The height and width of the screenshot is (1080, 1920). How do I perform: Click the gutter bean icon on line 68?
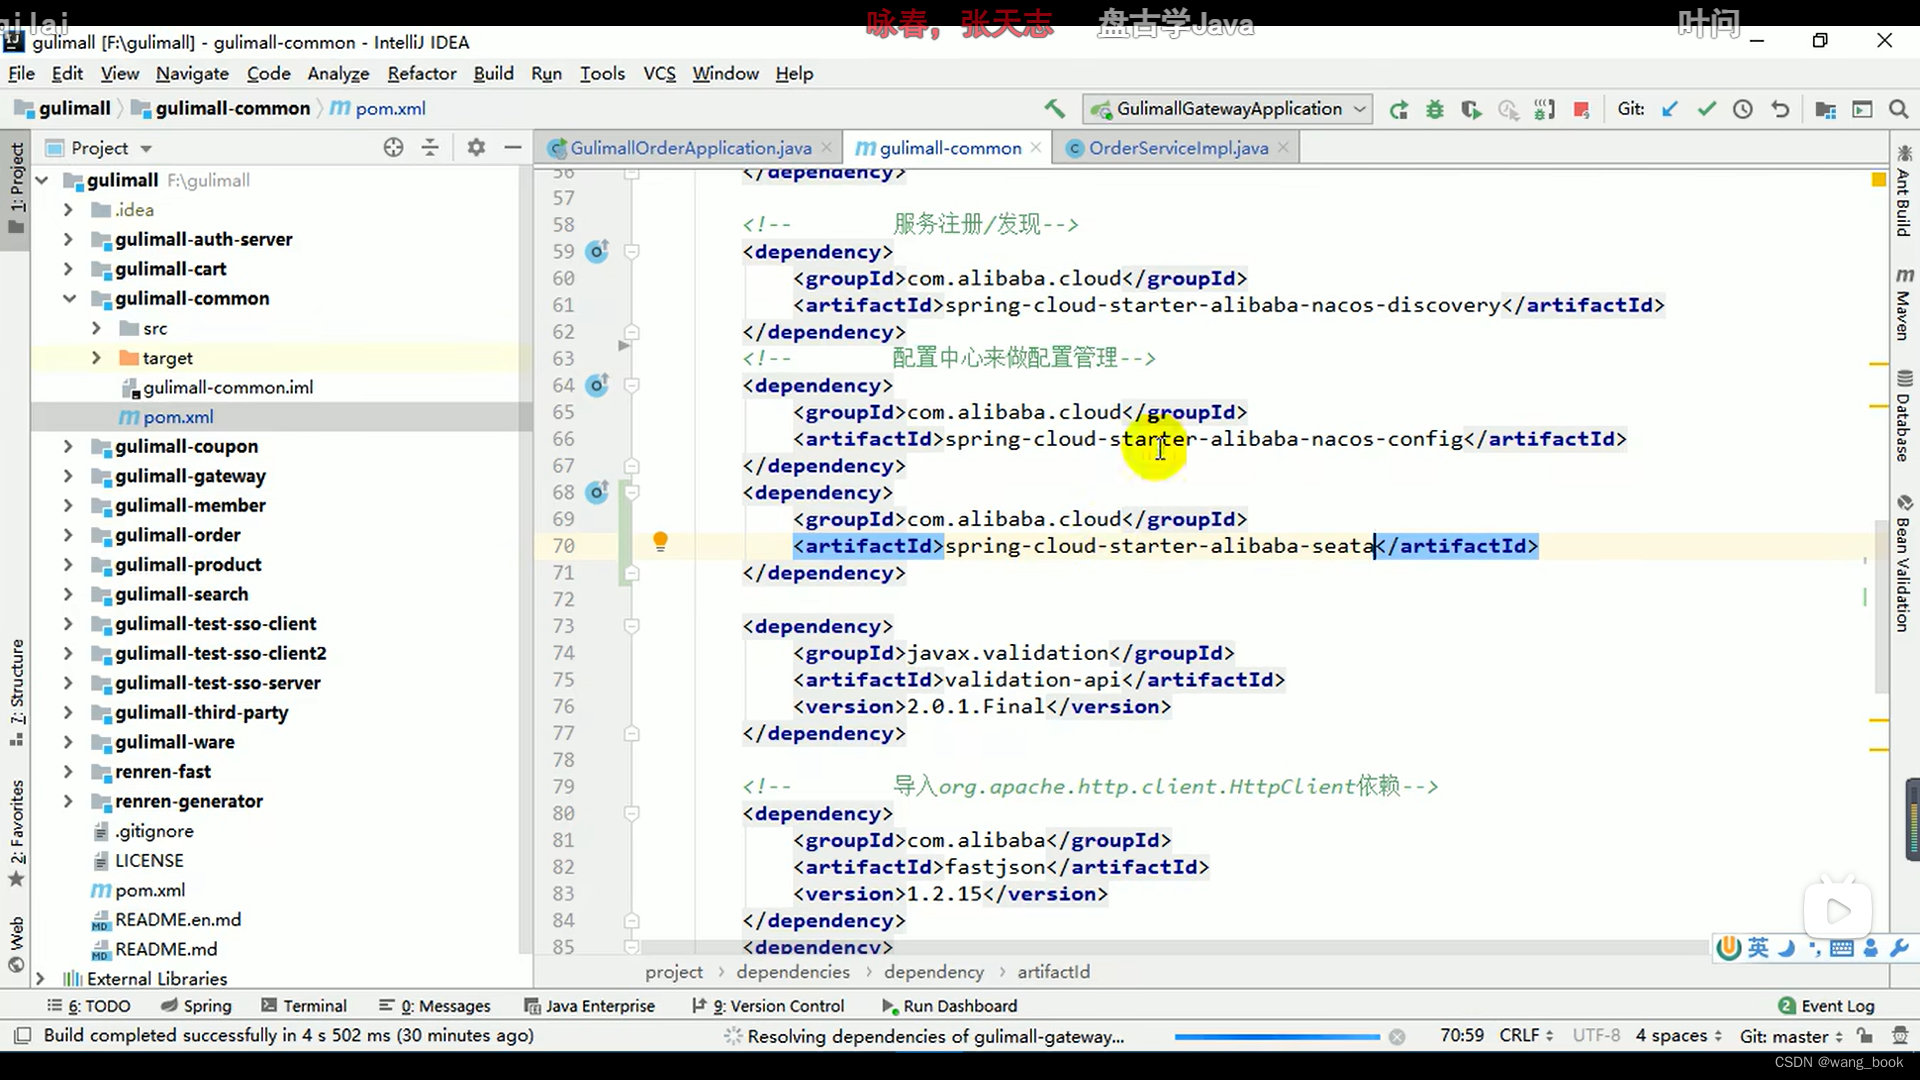click(x=597, y=492)
